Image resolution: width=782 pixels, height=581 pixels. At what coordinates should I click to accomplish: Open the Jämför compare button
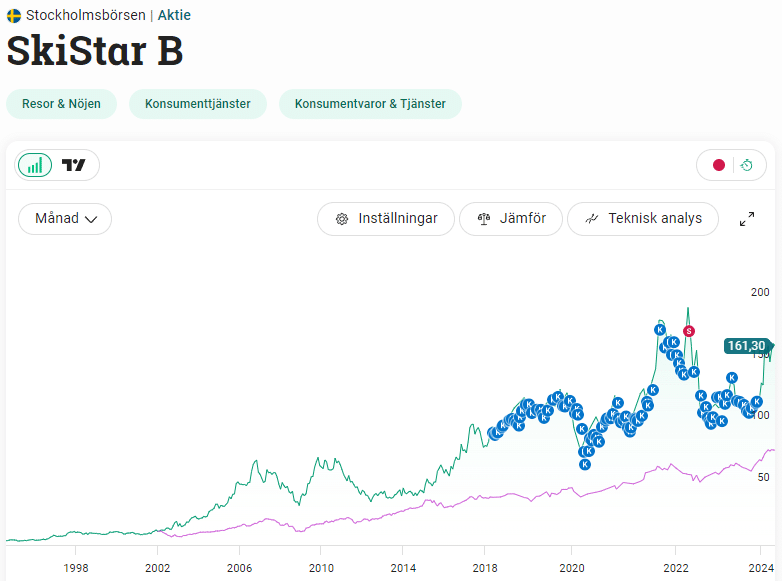pyautogui.click(x=511, y=218)
